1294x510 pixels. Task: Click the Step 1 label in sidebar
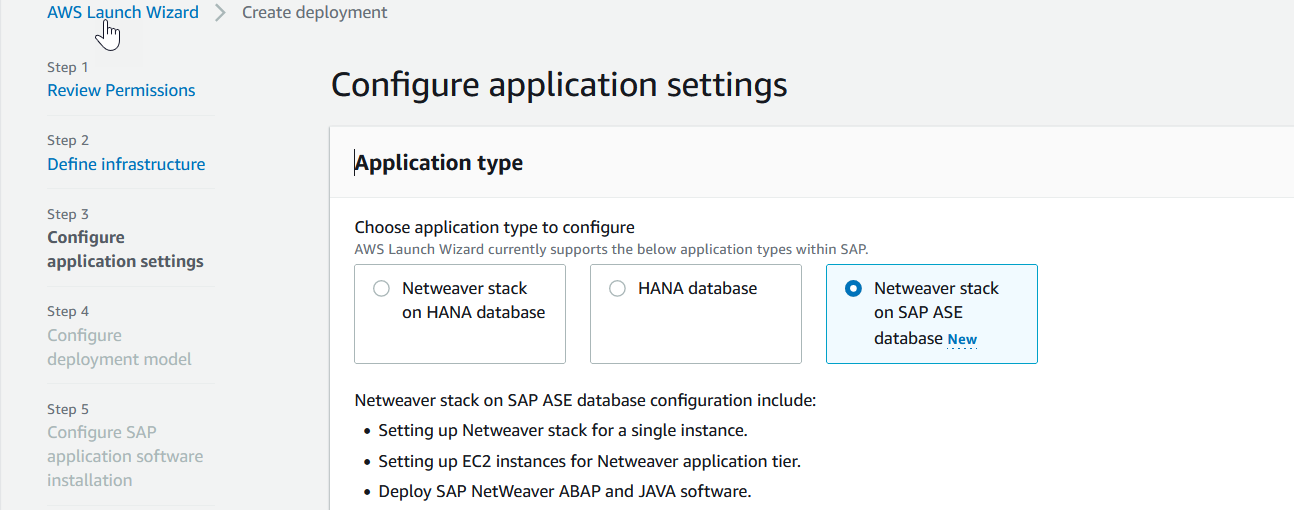pyautogui.click(x=68, y=67)
